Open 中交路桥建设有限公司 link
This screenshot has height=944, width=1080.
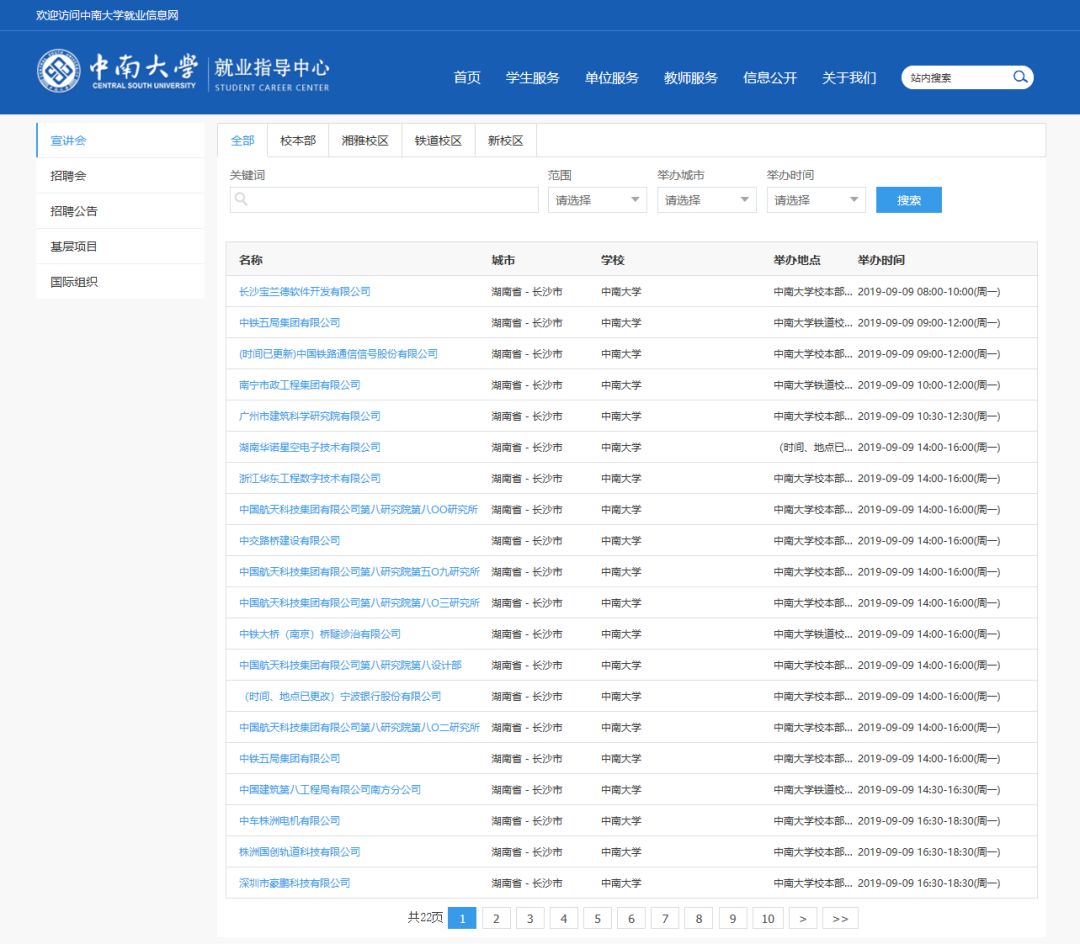(x=289, y=541)
